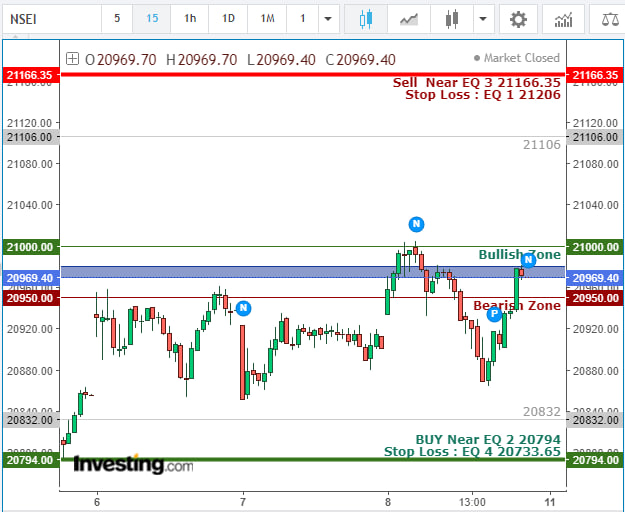
Task: Click the gray 20832 level text in chart
Action: (542, 412)
